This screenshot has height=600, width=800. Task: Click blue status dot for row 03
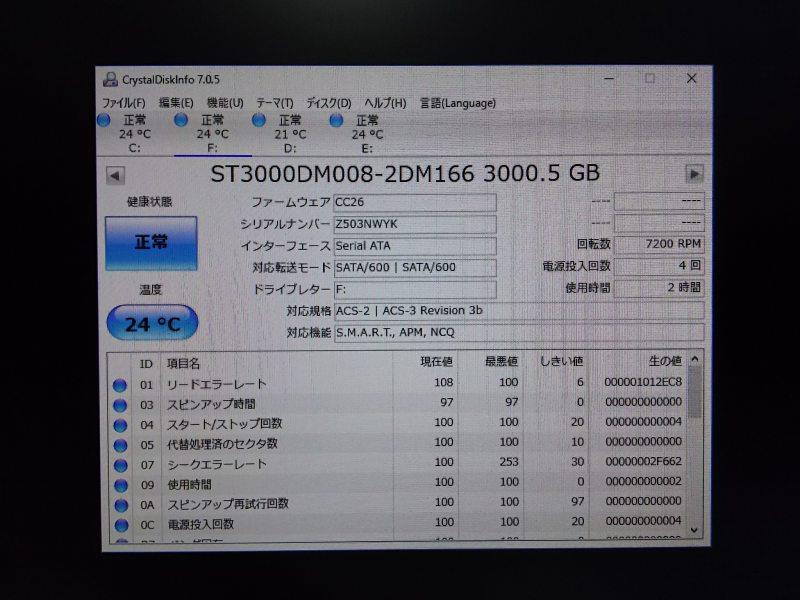tap(120, 405)
